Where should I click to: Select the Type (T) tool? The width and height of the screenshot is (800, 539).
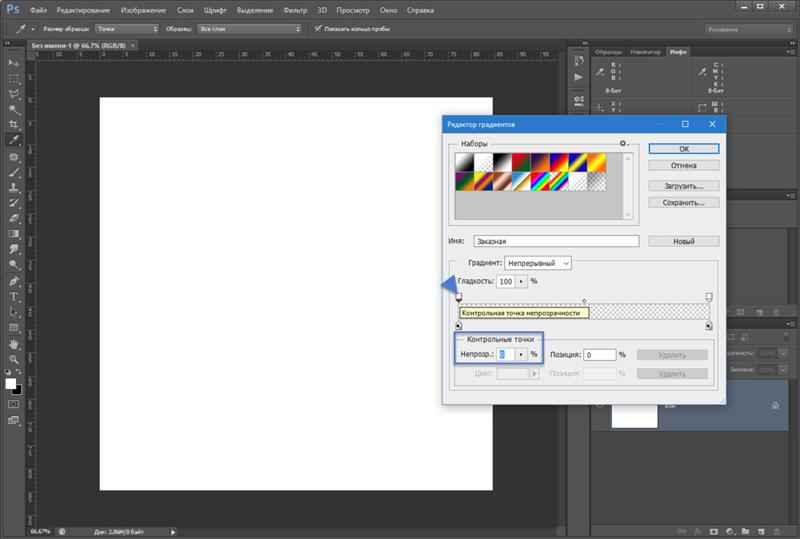tap(14, 297)
